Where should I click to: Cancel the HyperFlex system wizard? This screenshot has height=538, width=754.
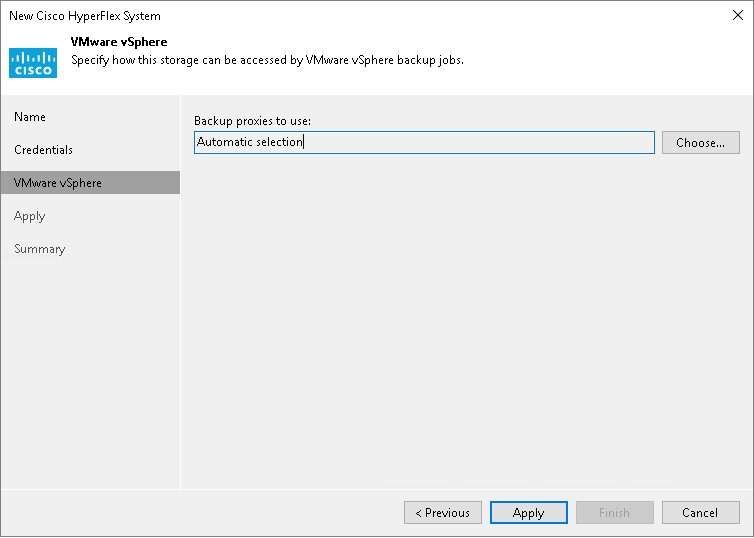701,513
